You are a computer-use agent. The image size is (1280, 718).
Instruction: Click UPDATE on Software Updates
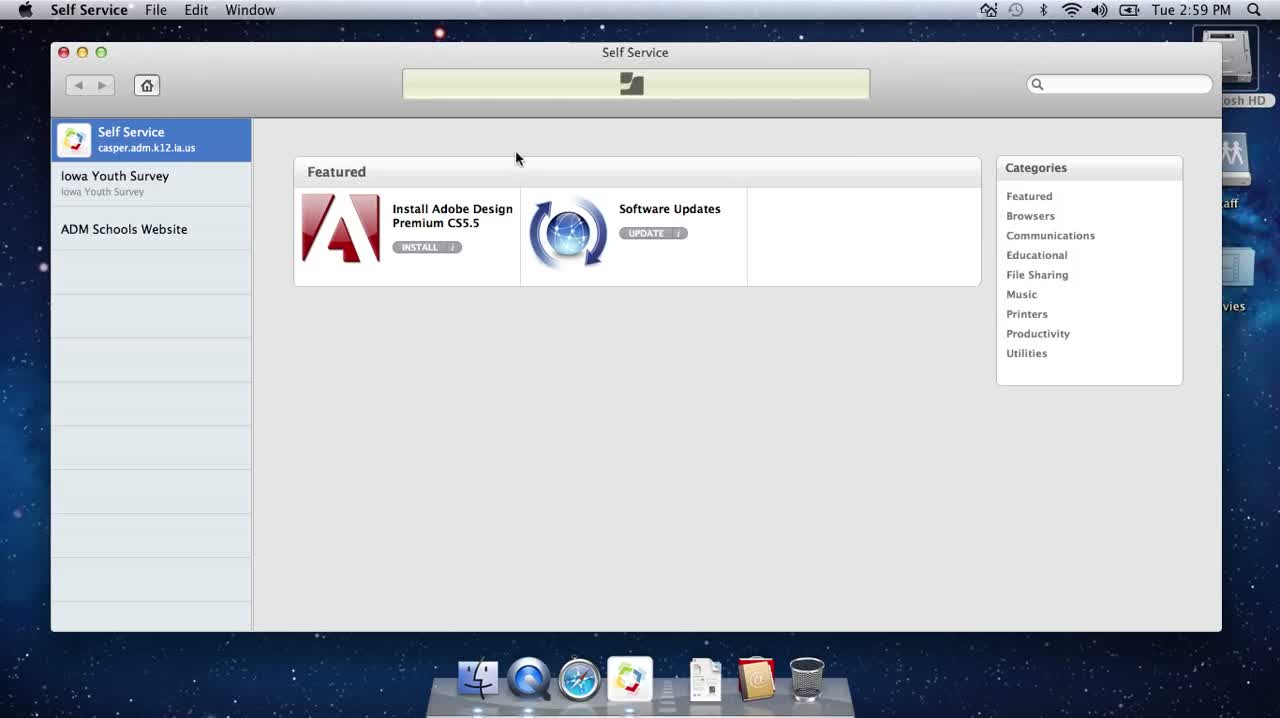click(646, 233)
